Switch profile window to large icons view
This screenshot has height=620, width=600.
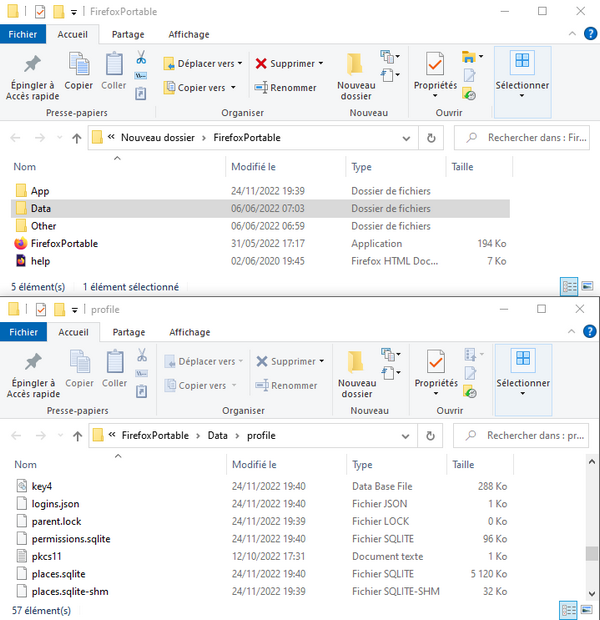tap(587, 609)
